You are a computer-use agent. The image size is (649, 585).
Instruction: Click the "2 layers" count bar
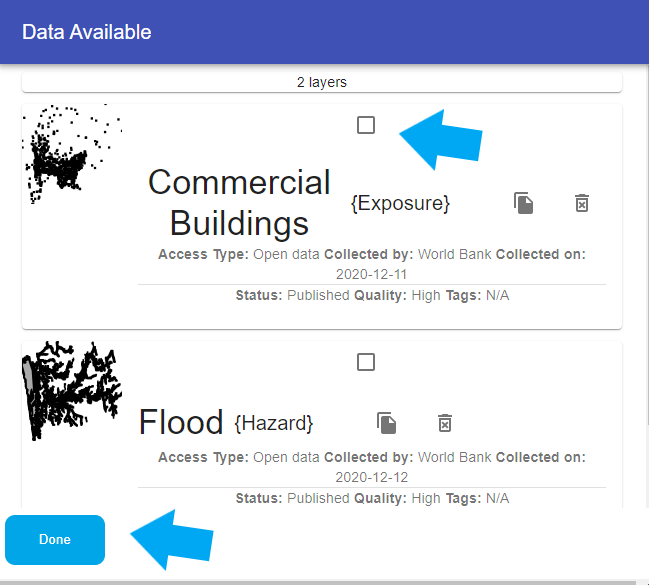(x=321, y=82)
